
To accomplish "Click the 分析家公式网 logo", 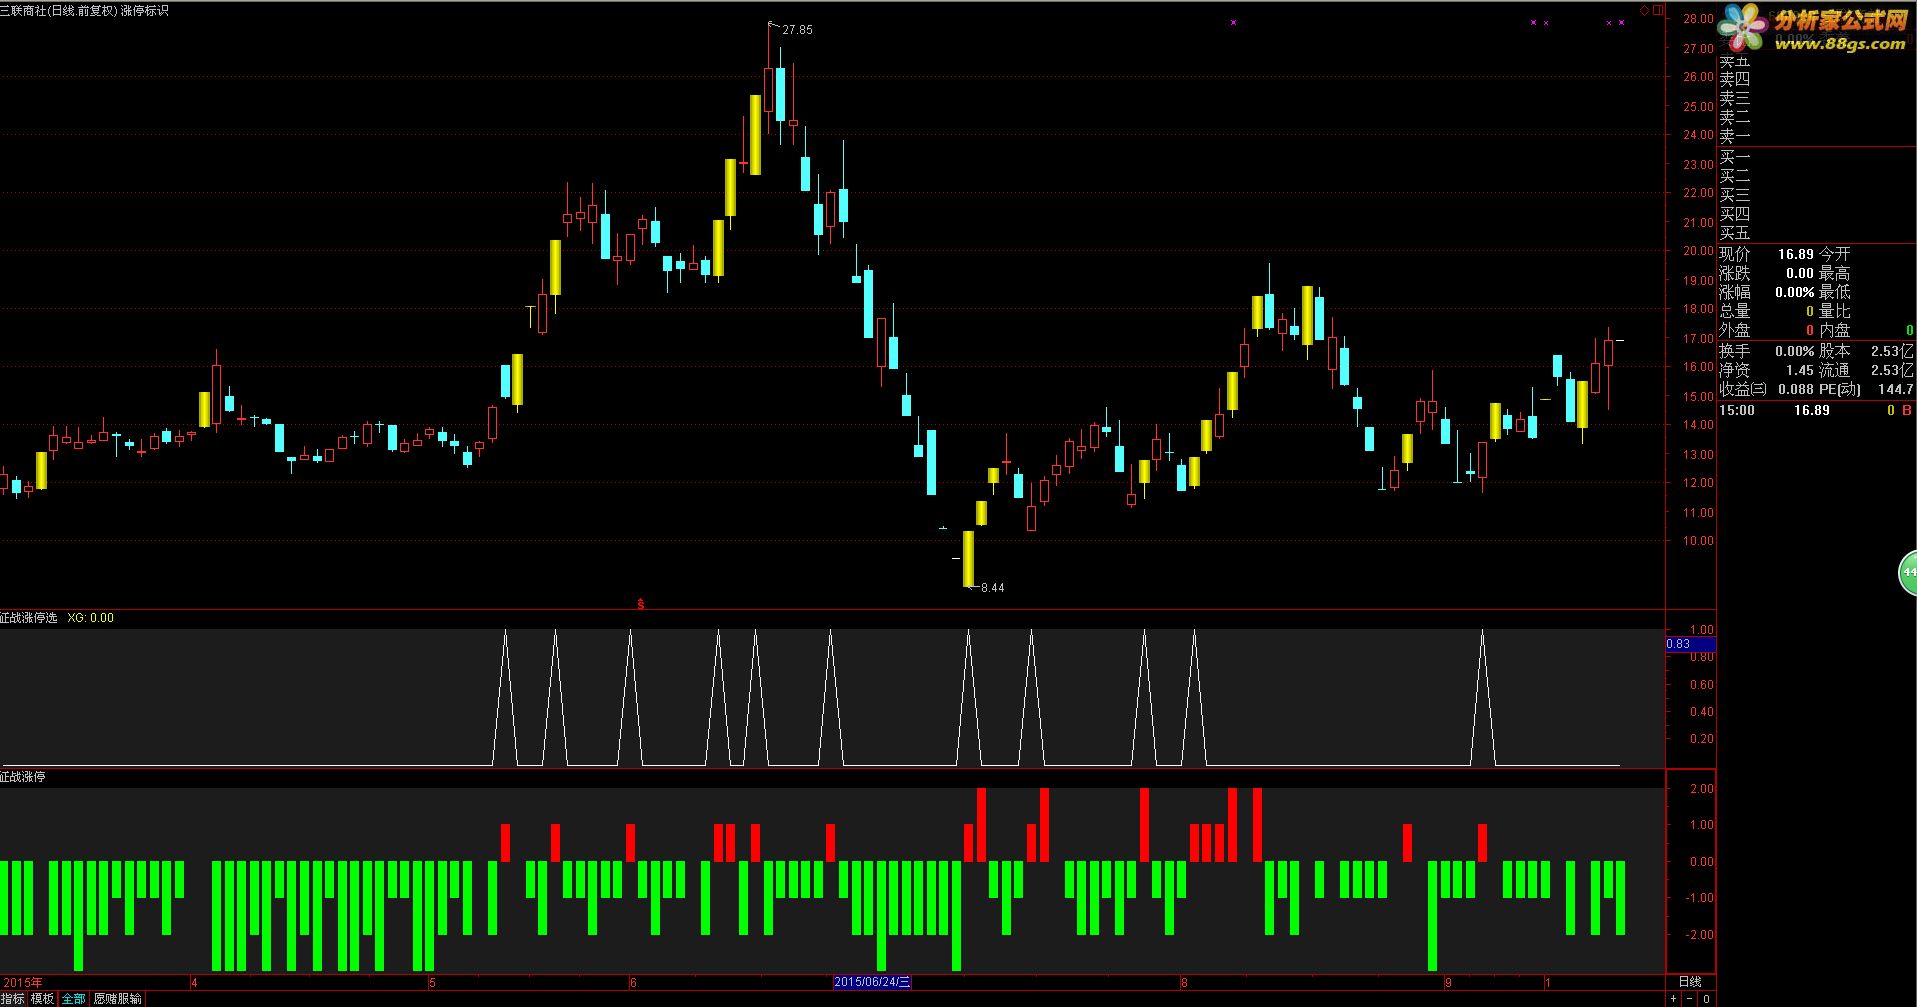I will pos(1815,28).
